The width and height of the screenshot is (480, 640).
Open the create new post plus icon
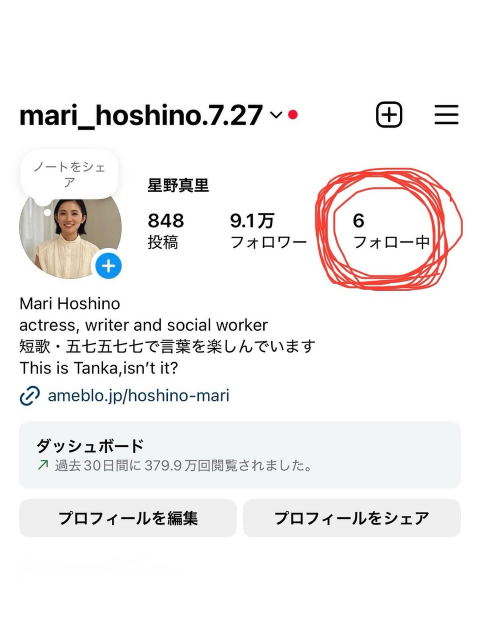[389, 115]
